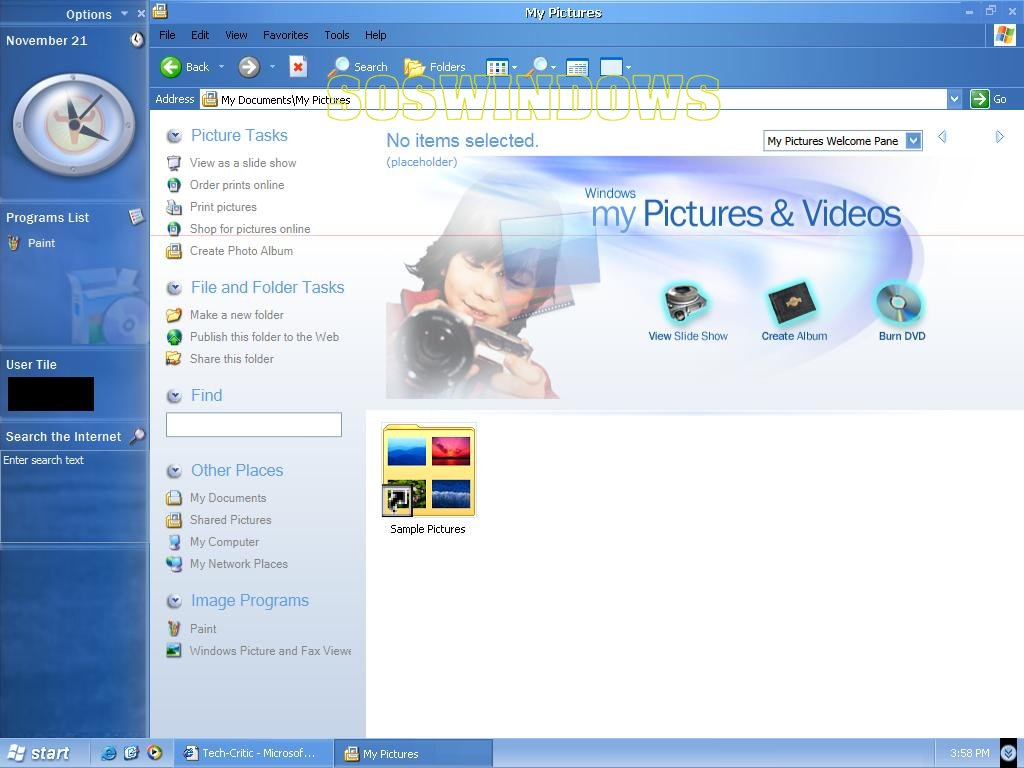Click the Search the Internet magnifier icon
The height and width of the screenshot is (768, 1024).
(137, 436)
